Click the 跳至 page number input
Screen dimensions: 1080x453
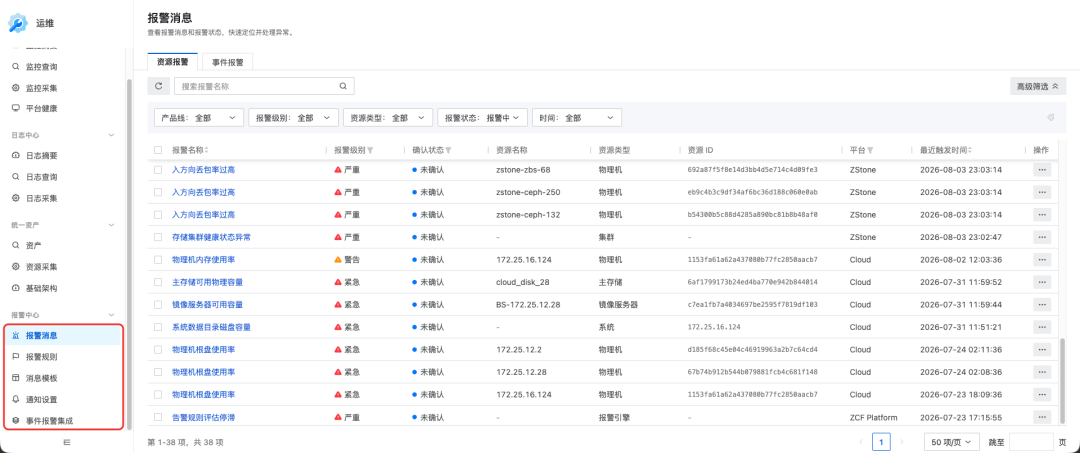[x=1031, y=441]
